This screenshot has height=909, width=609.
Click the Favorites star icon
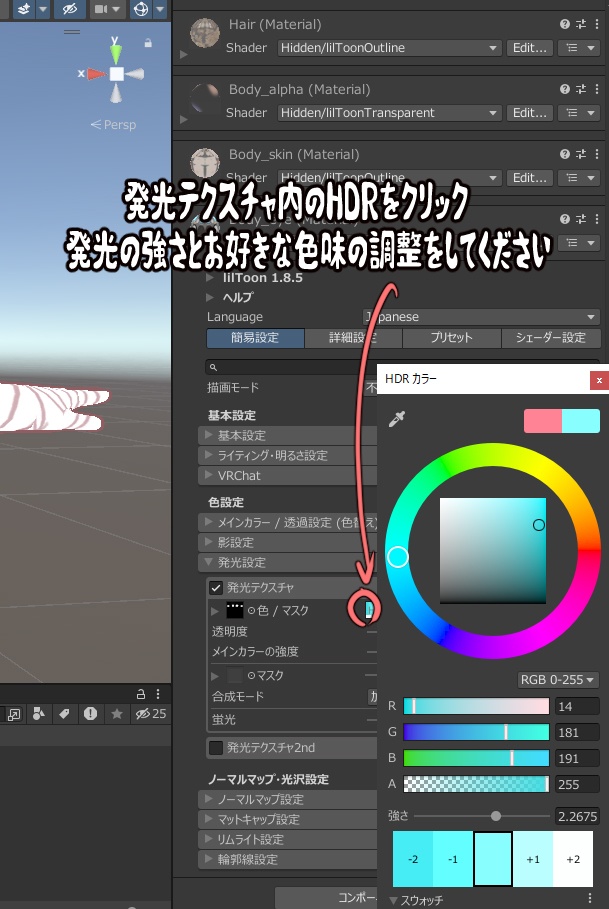click(116, 714)
